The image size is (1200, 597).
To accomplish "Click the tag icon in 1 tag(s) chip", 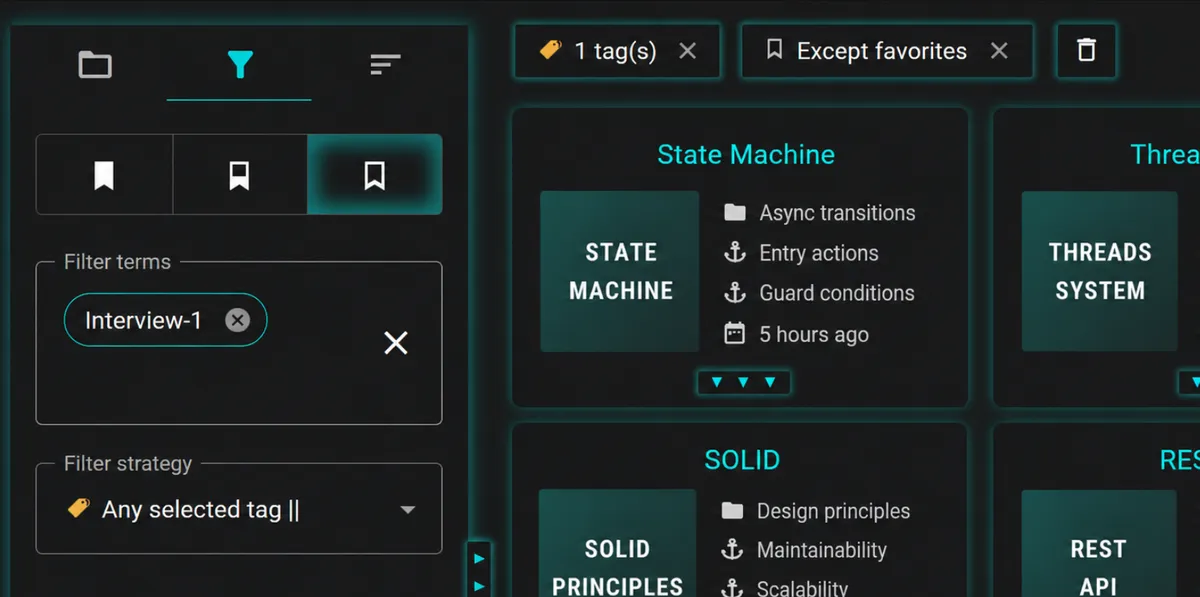I will click(x=550, y=50).
